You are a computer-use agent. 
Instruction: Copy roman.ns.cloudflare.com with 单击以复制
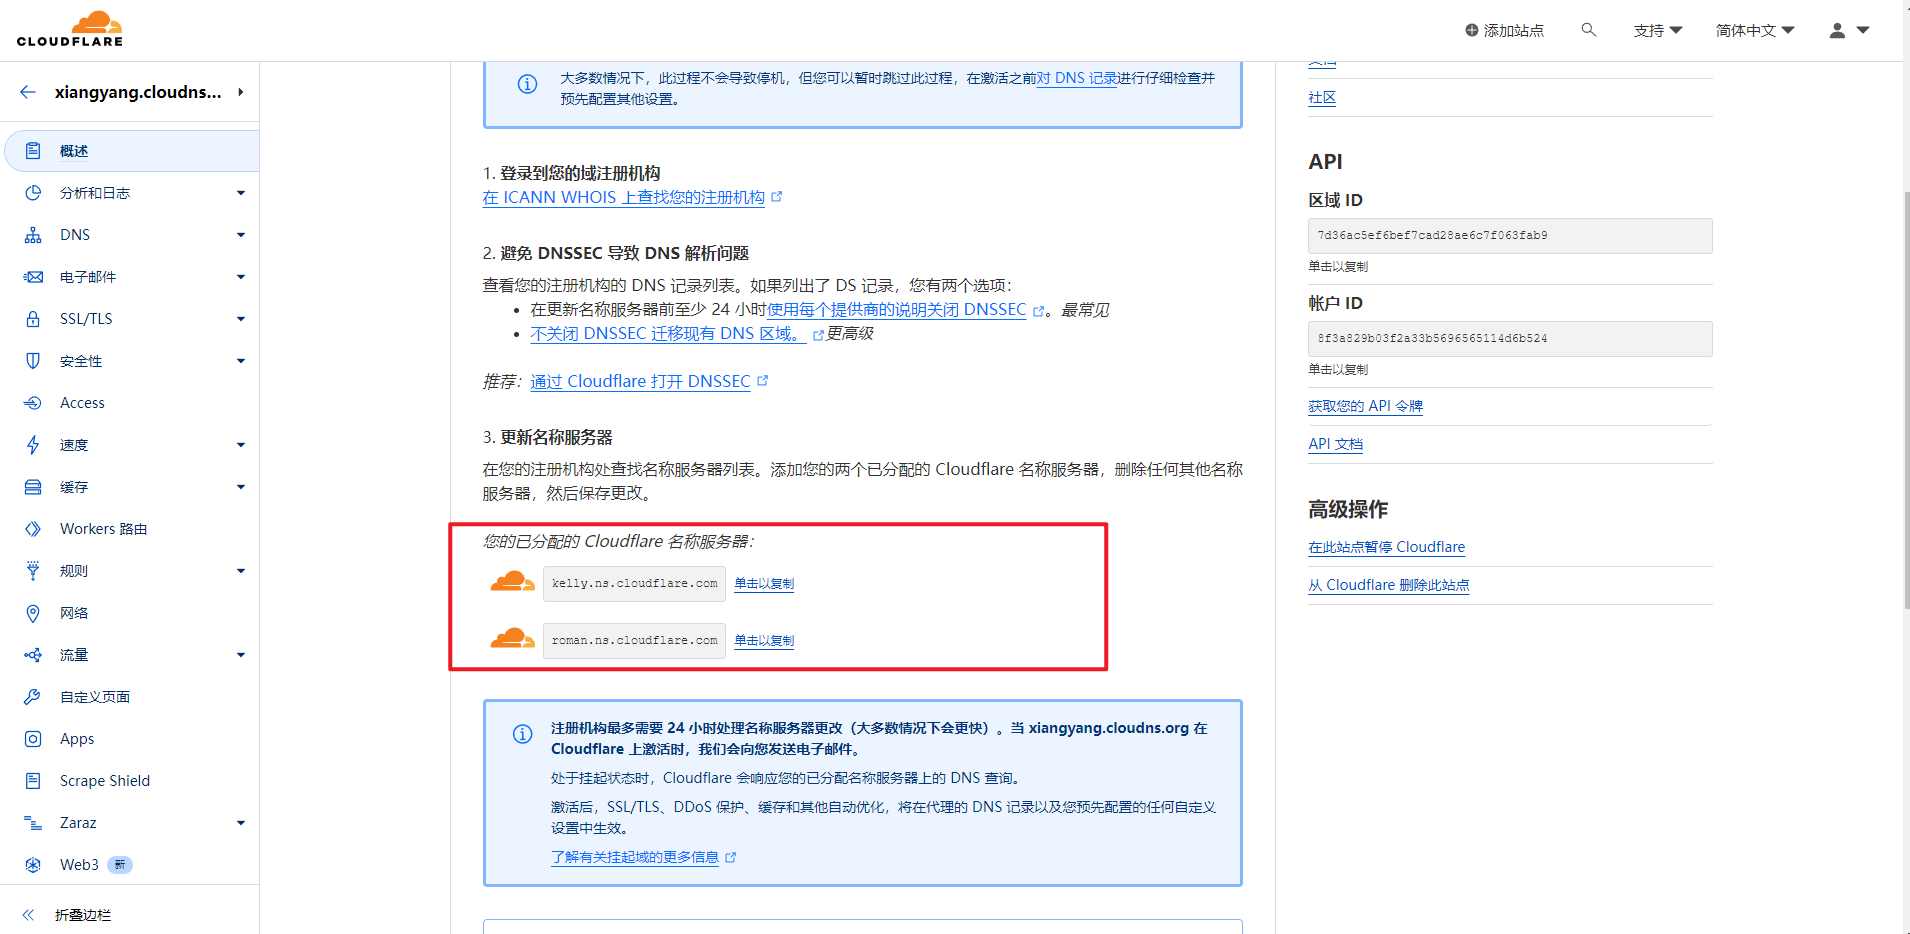pos(764,641)
